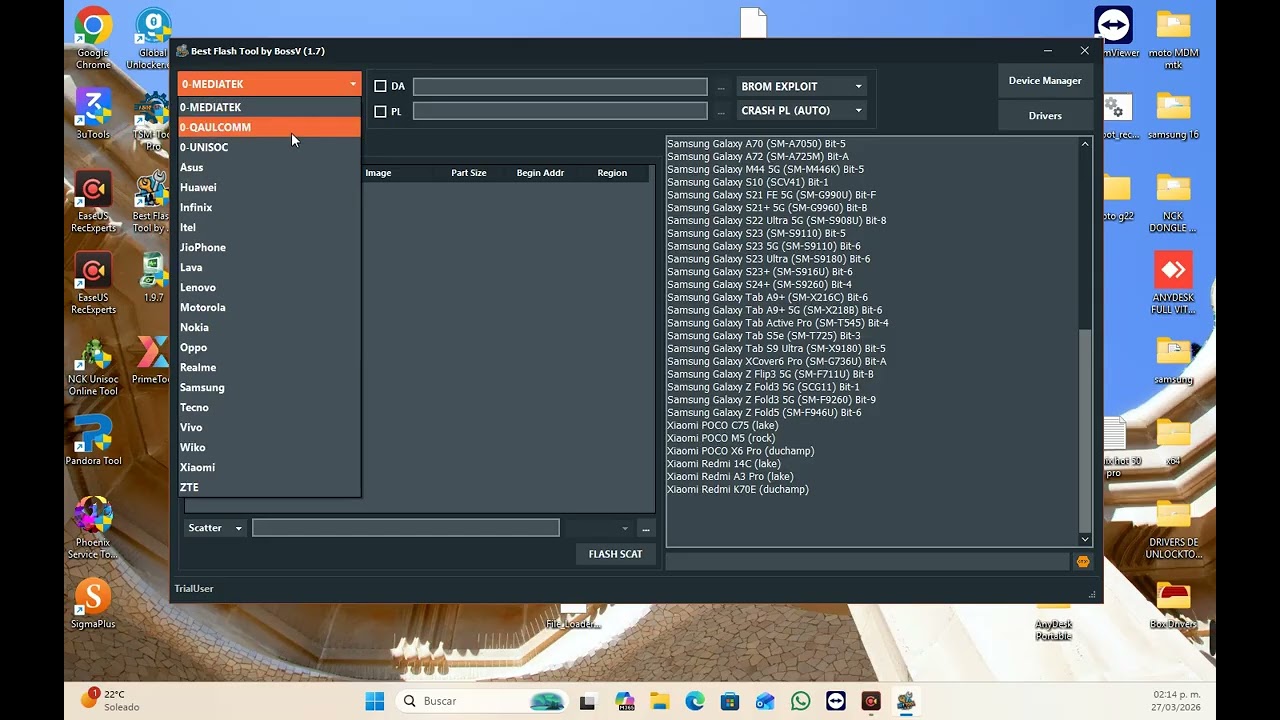The height and width of the screenshot is (720, 1280).
Task: Enable the DA checkbox
Action: point(380,86)
